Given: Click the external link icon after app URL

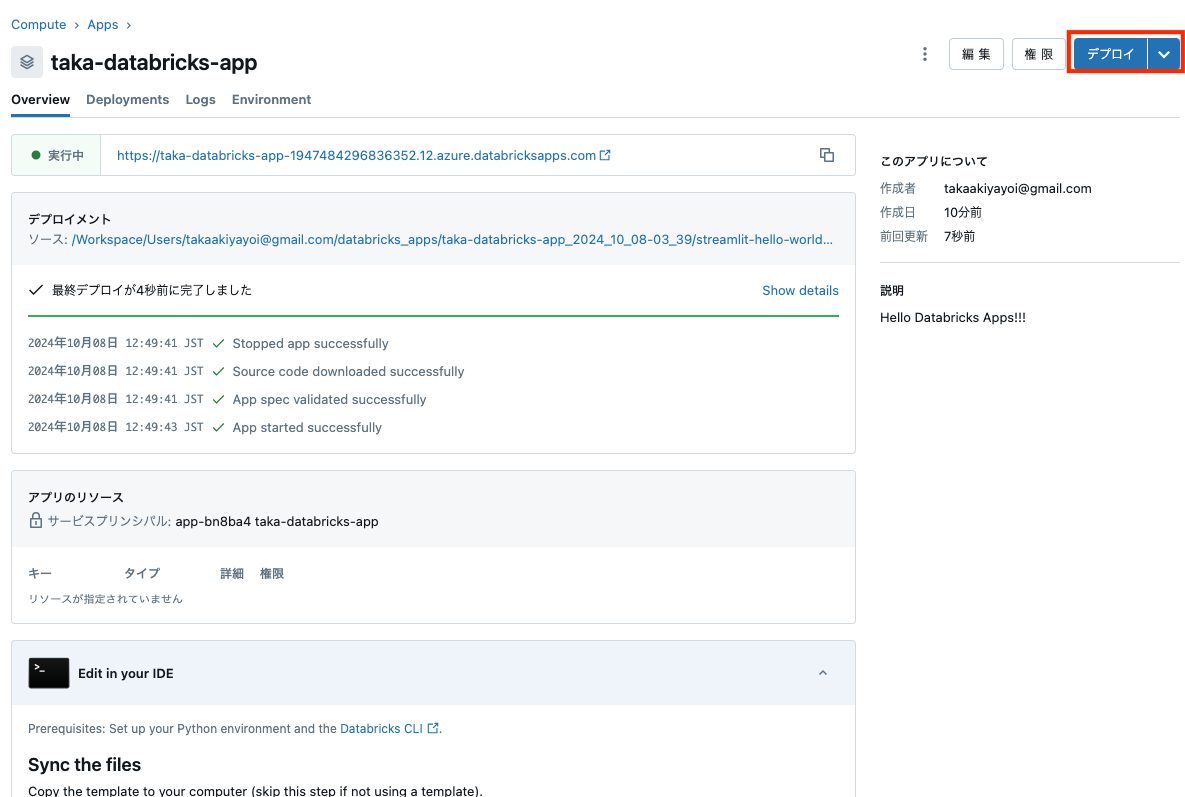Looking at the screenshot, I should pyautogui.click(x=605, y=155).
